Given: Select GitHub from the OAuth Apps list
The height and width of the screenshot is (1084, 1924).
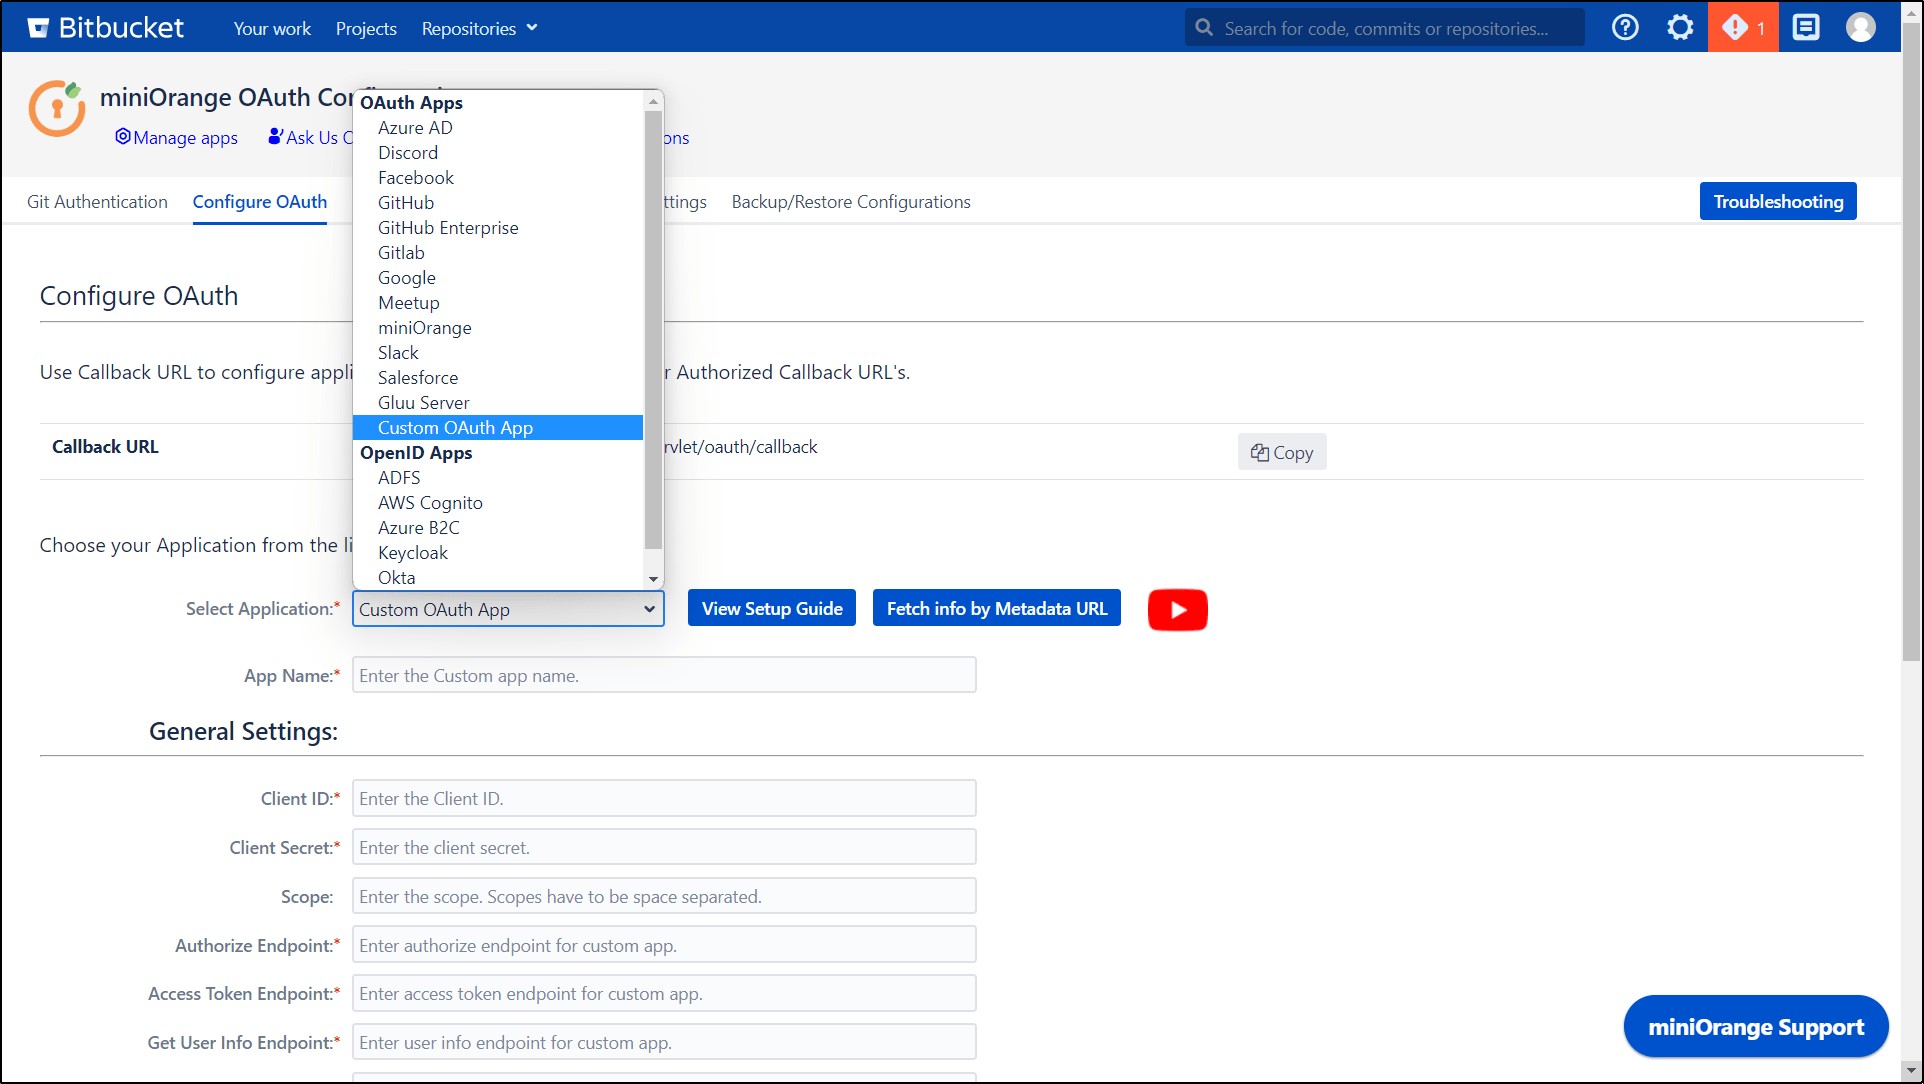Looking at the screenshot, I should coord(405,202).
